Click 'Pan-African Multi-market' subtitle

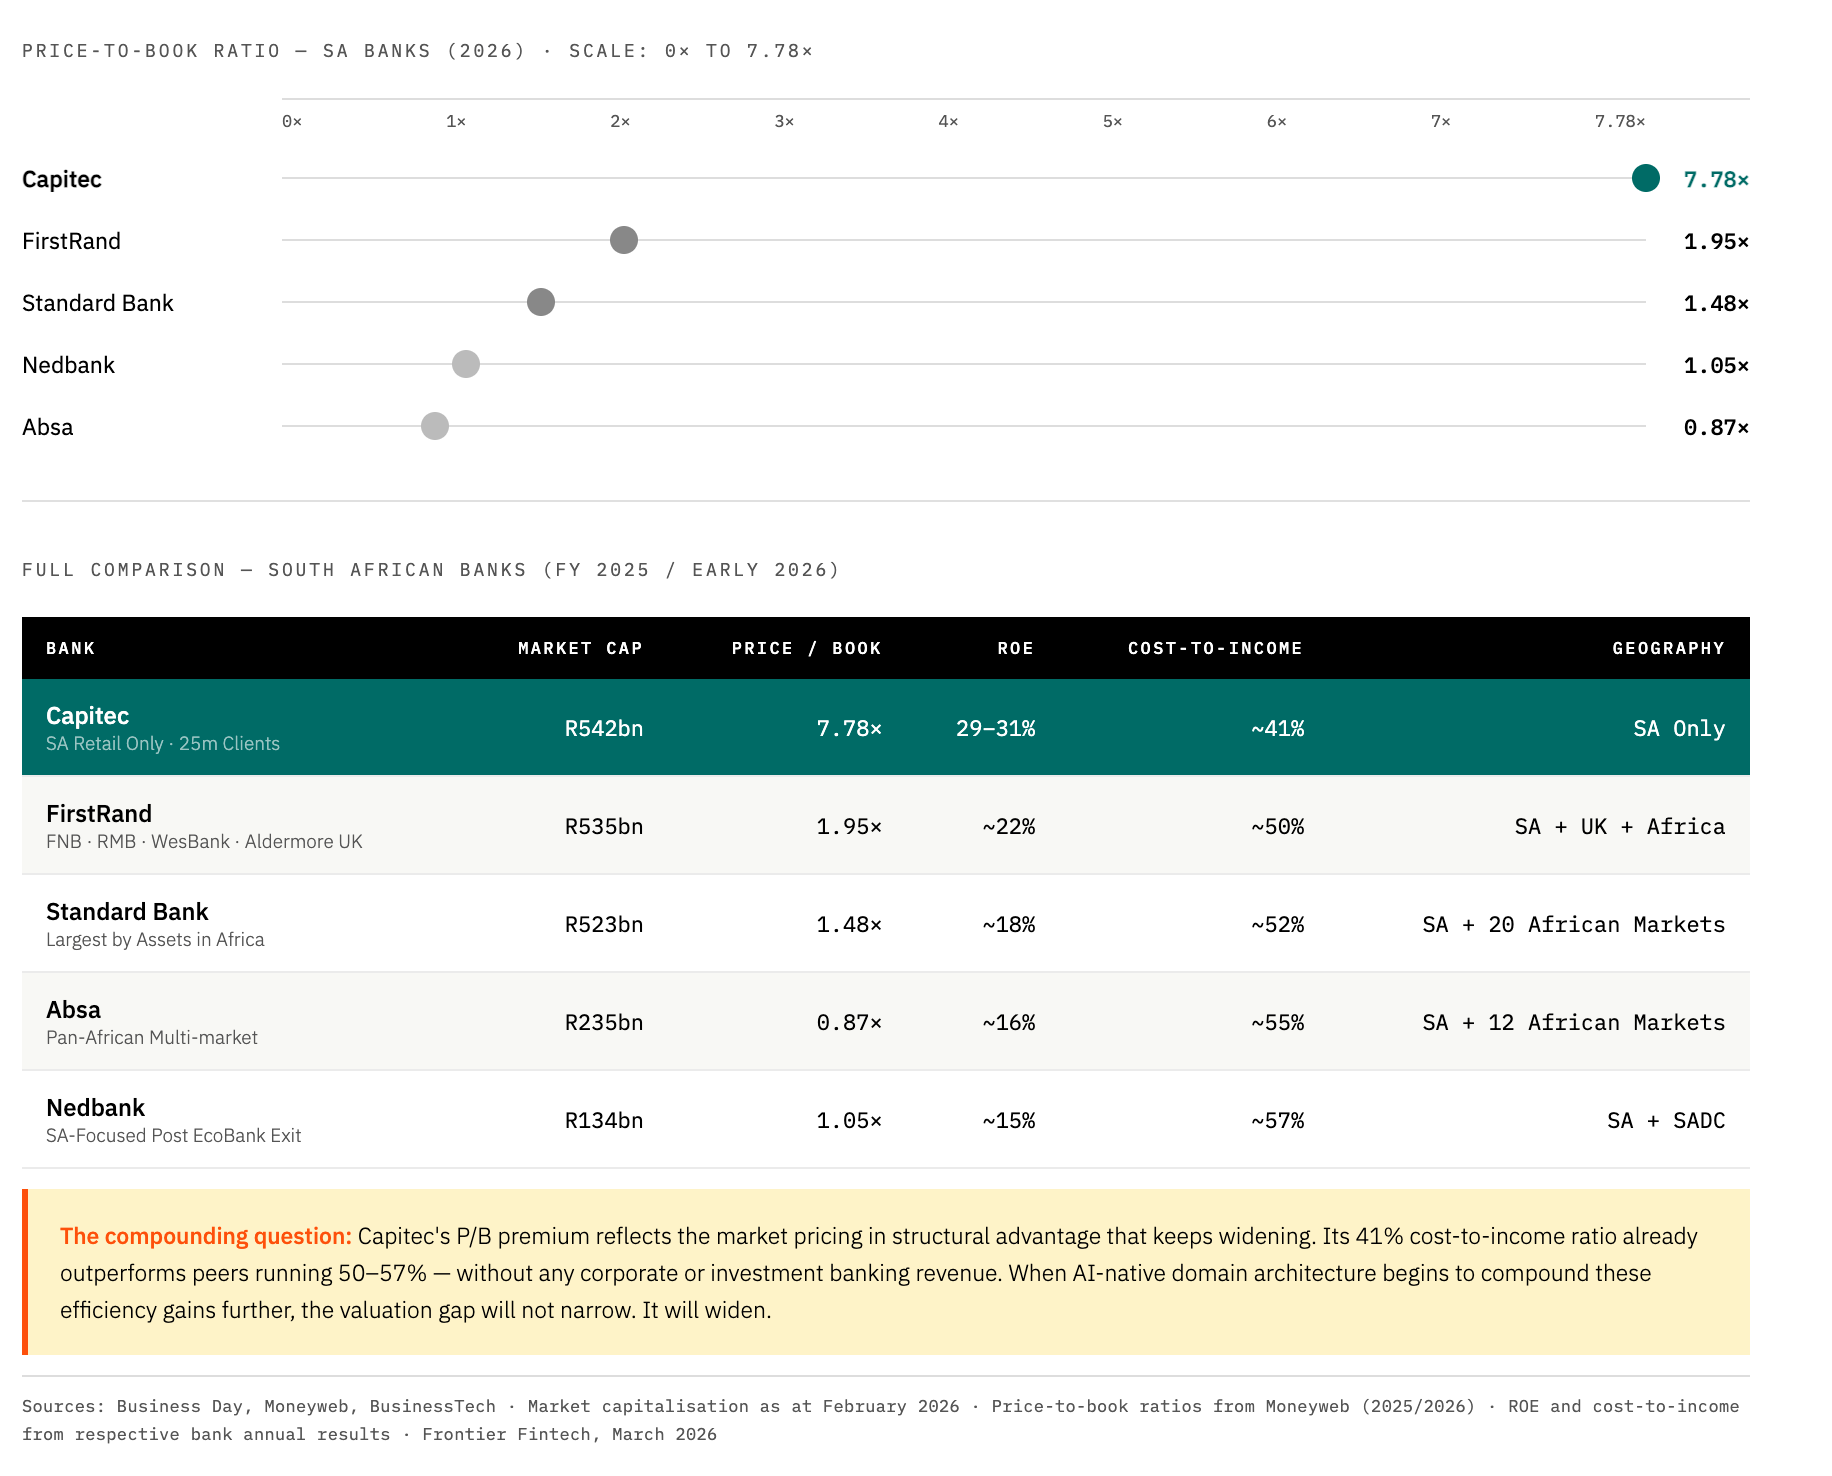[152, 1038]
